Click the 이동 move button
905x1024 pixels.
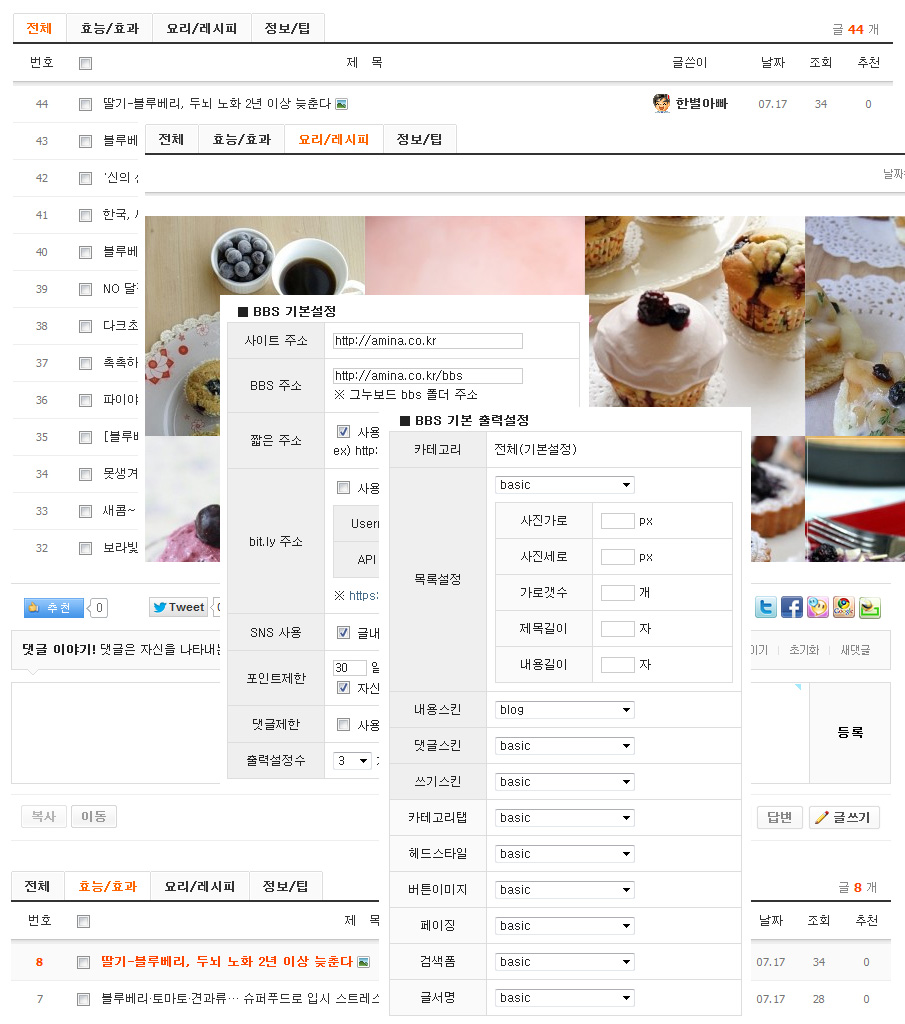(x=94, y=816)
